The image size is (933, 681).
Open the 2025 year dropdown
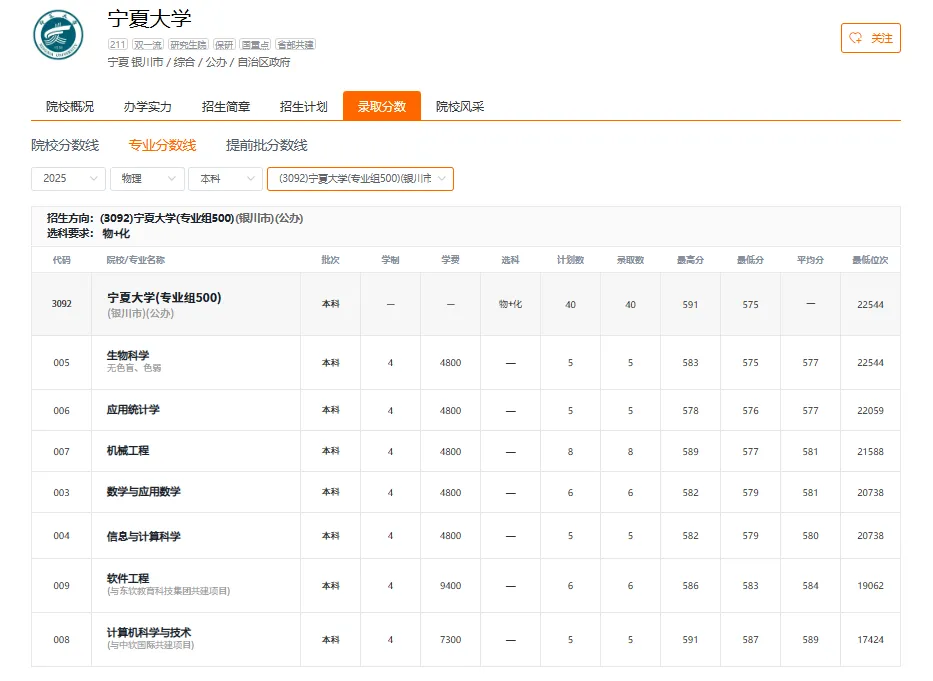coord(68,179)
